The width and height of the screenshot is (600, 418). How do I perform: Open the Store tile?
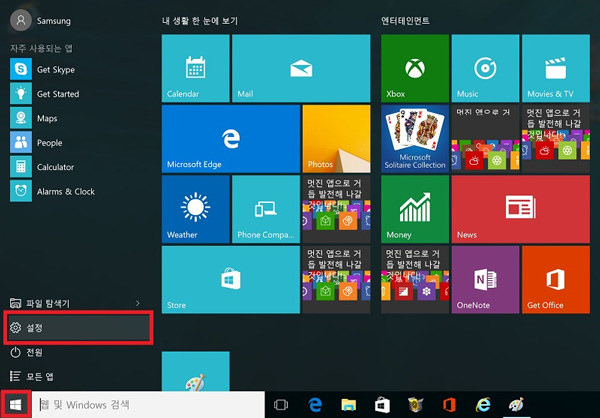[231, 279]
